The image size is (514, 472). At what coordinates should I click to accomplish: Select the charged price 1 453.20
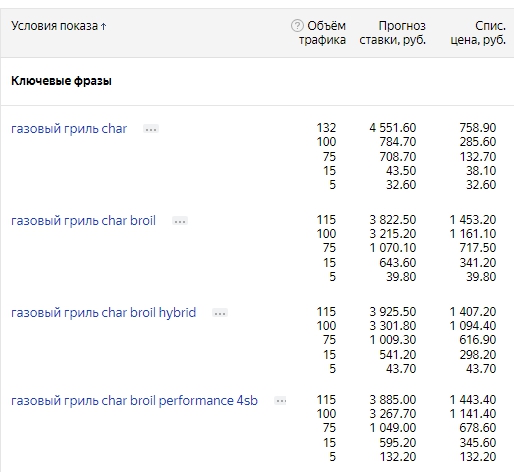pos(473,220)
